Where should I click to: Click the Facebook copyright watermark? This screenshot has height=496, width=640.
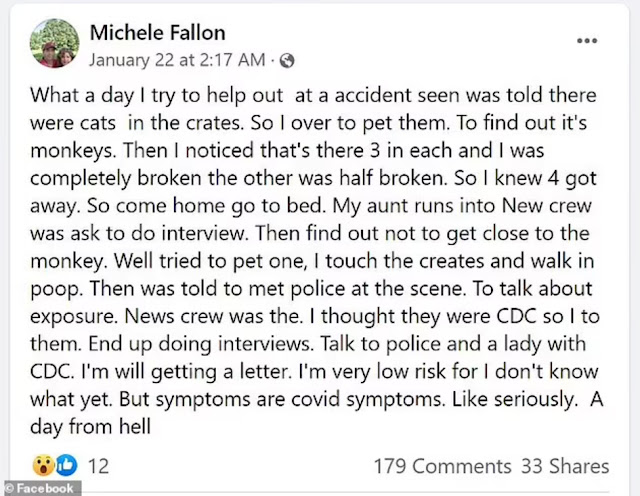42,488
